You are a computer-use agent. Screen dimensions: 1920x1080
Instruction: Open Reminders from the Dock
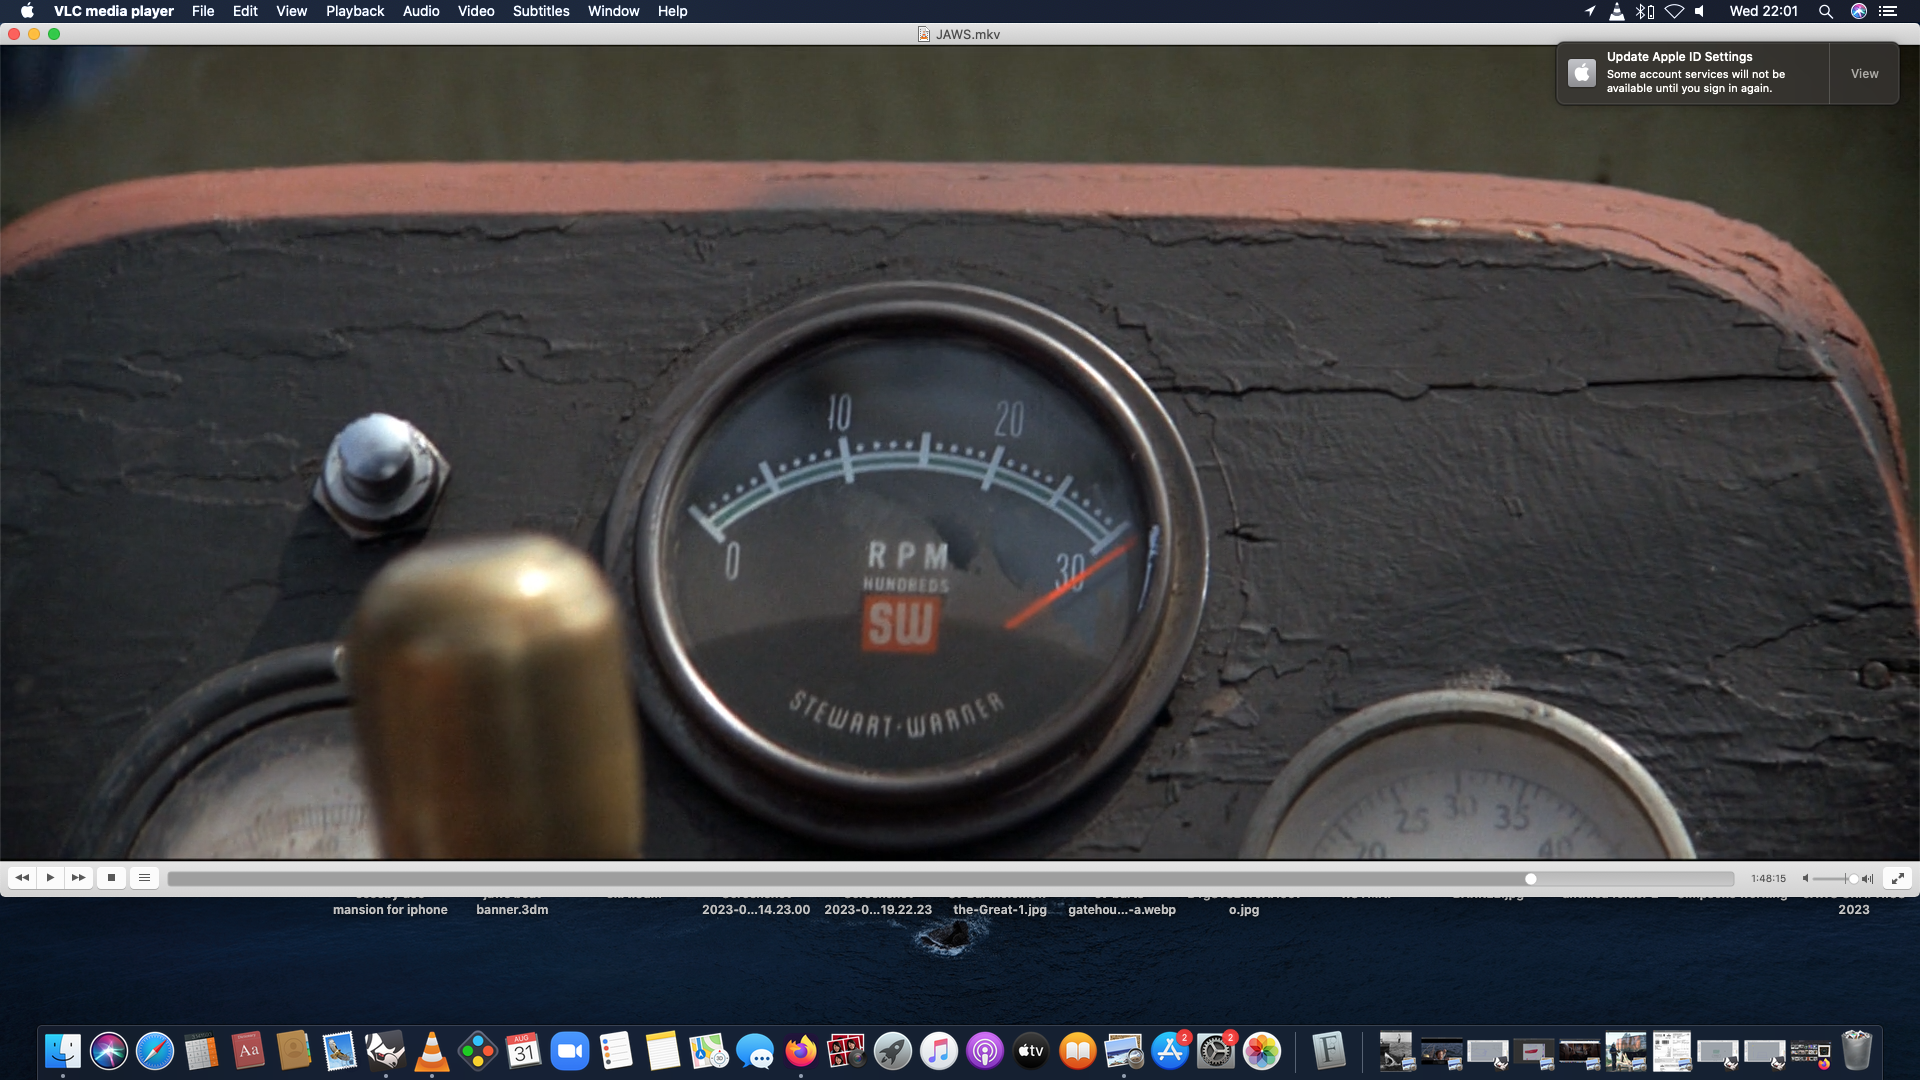[616, 1051]
